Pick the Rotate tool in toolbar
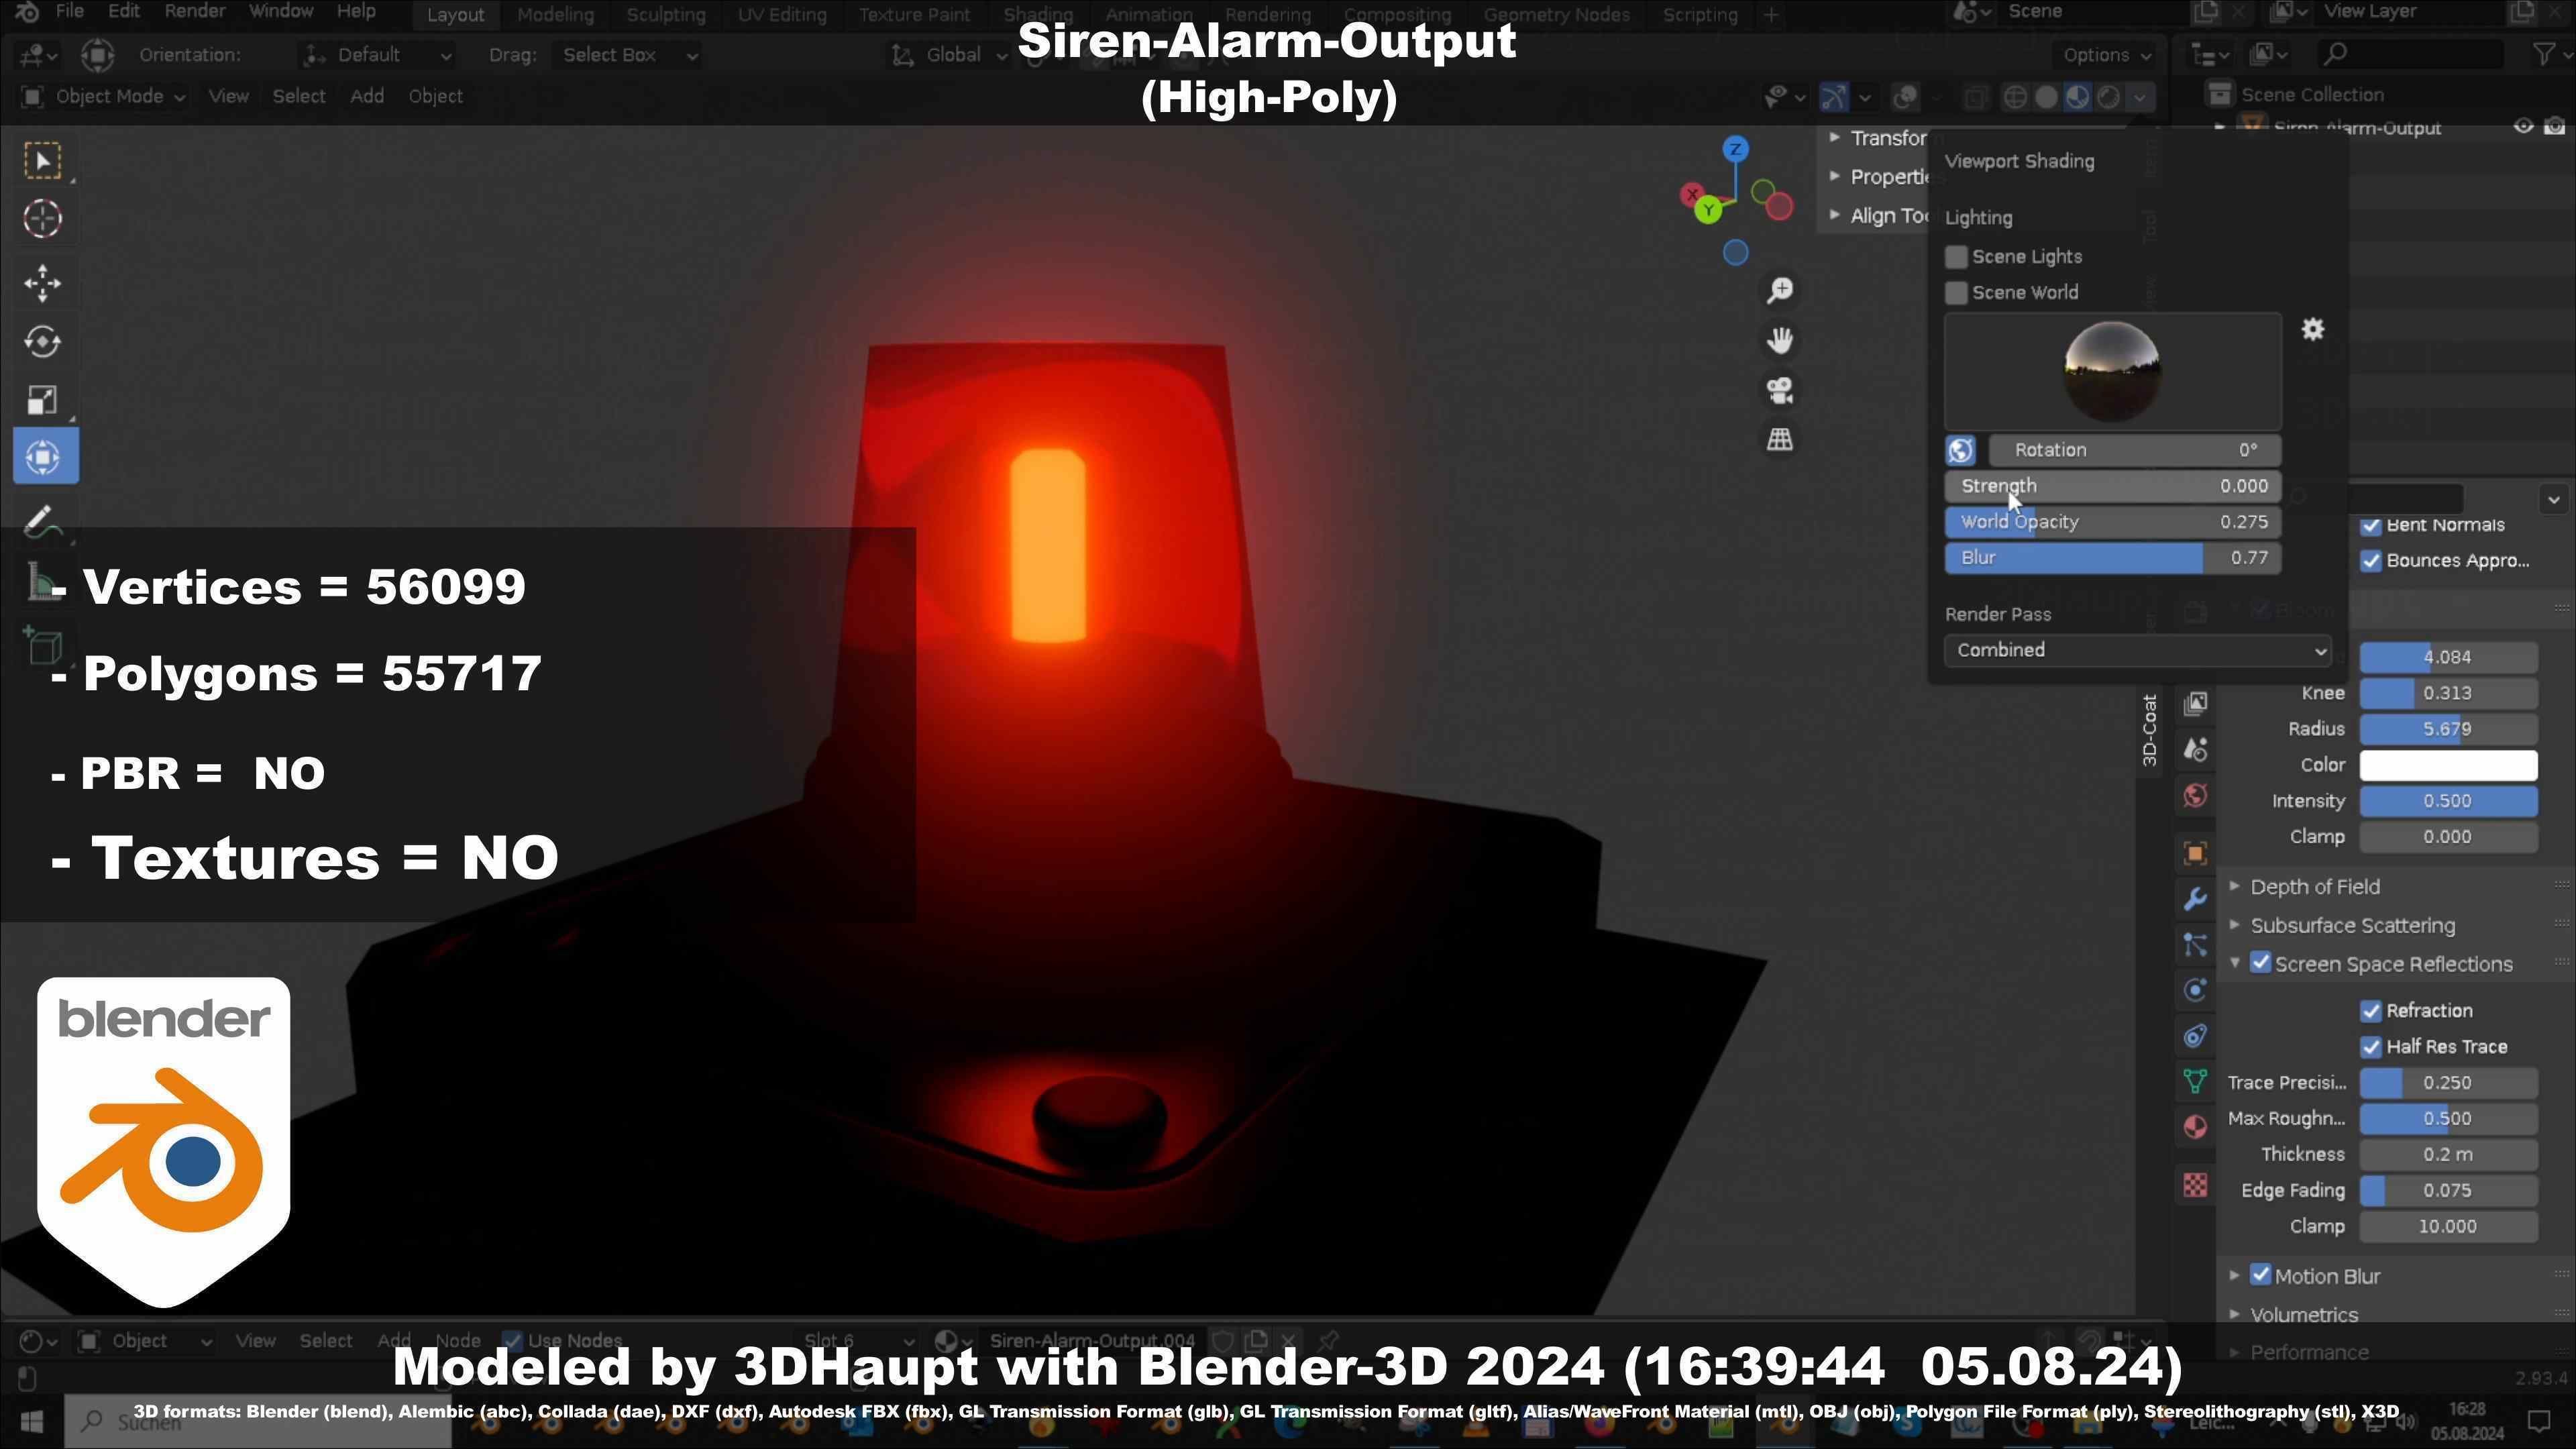Screen dimensions: 2576x1449 coord(43,341)
